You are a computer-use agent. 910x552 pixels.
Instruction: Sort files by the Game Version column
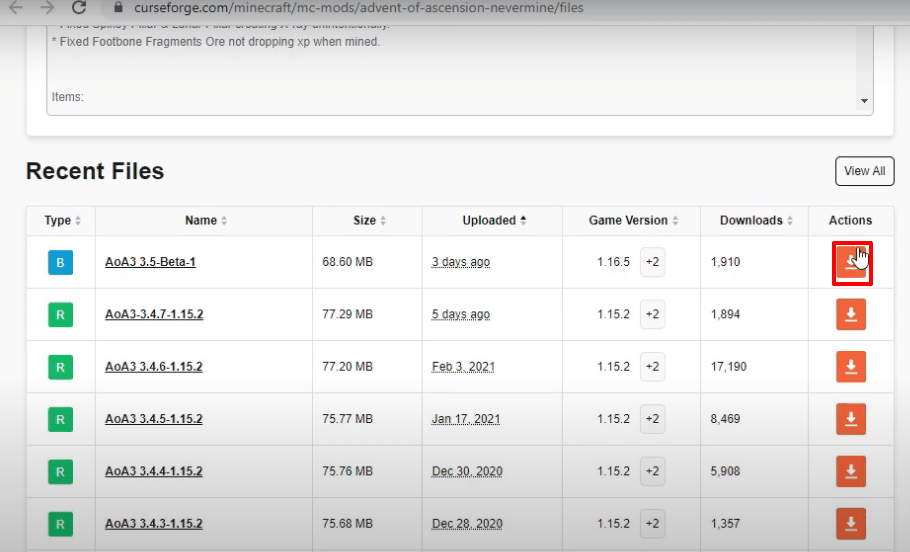click(x=633, y=221)
